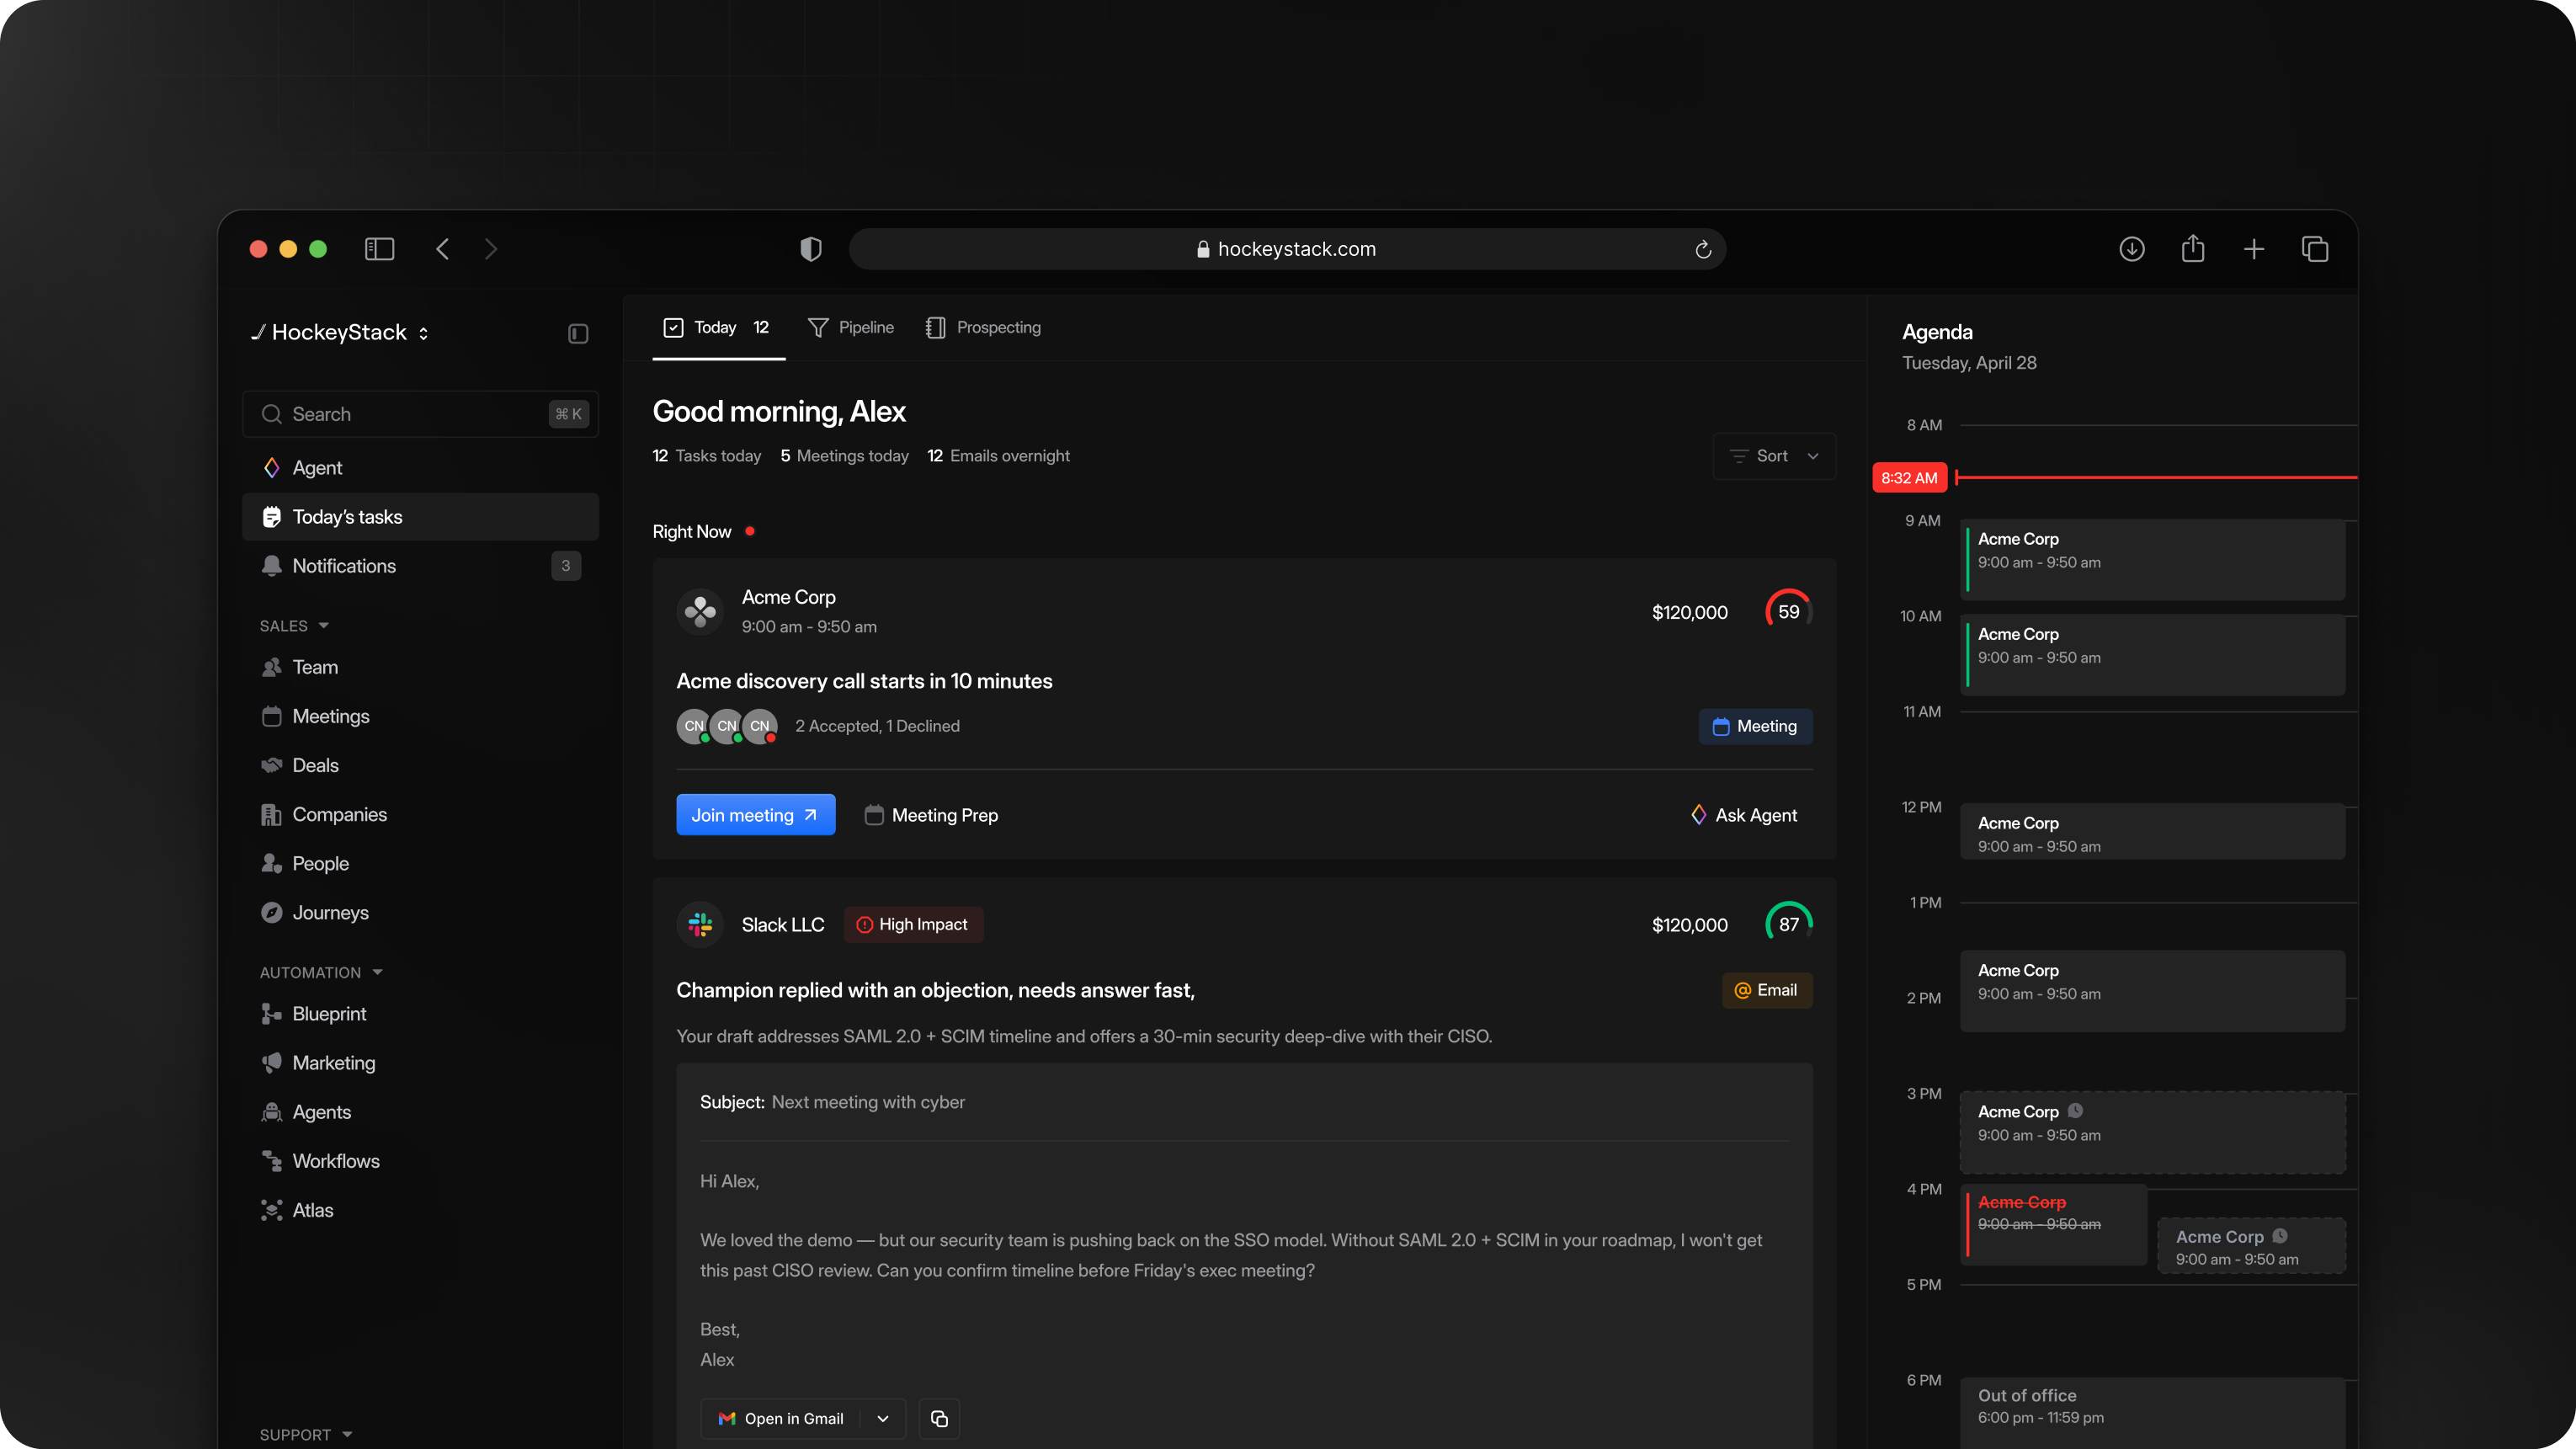The width and height of the screenshot is (2576, 1449).
Task: Click the Open in Gmail button
Action: tap(782, 1418)
